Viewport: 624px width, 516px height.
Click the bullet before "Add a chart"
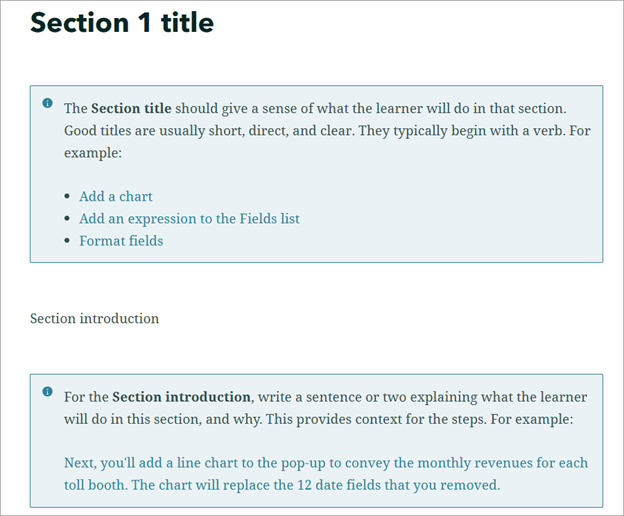[67, 197]
